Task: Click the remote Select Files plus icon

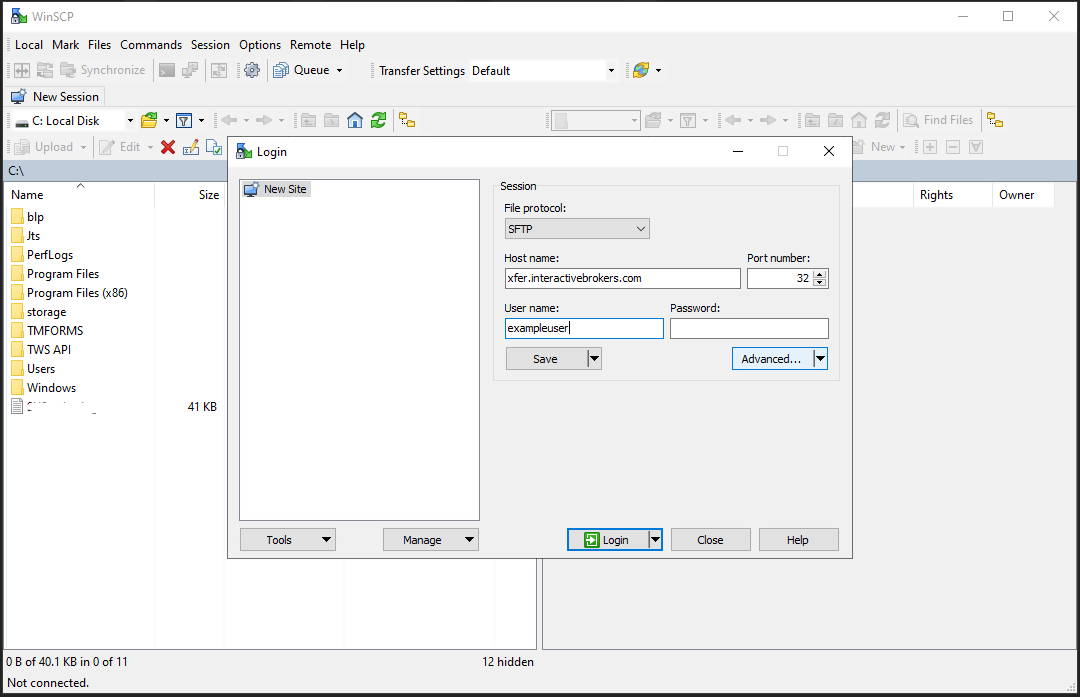Action: (930, 147)
